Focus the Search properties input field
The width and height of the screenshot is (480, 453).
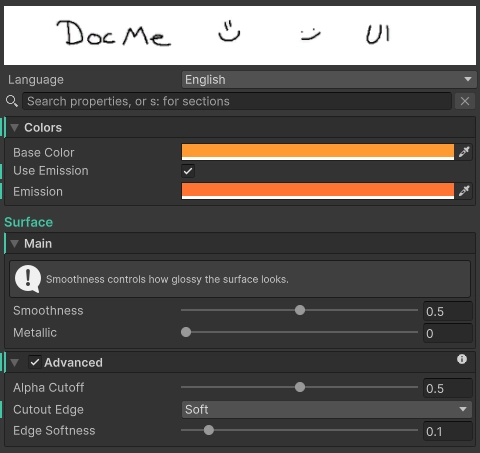coord(237,101)
